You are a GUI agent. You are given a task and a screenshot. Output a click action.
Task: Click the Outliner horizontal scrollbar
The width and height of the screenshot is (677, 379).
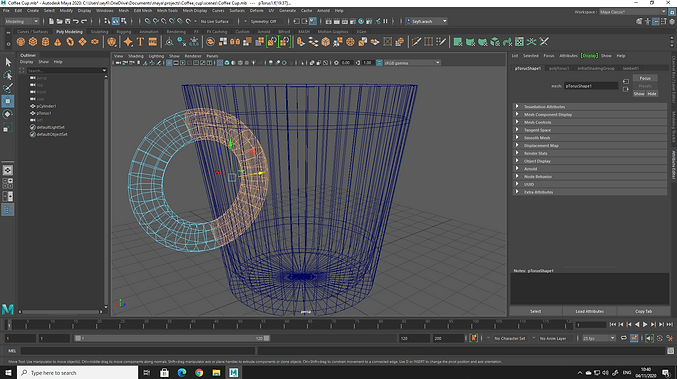click(x=60, y=311)
